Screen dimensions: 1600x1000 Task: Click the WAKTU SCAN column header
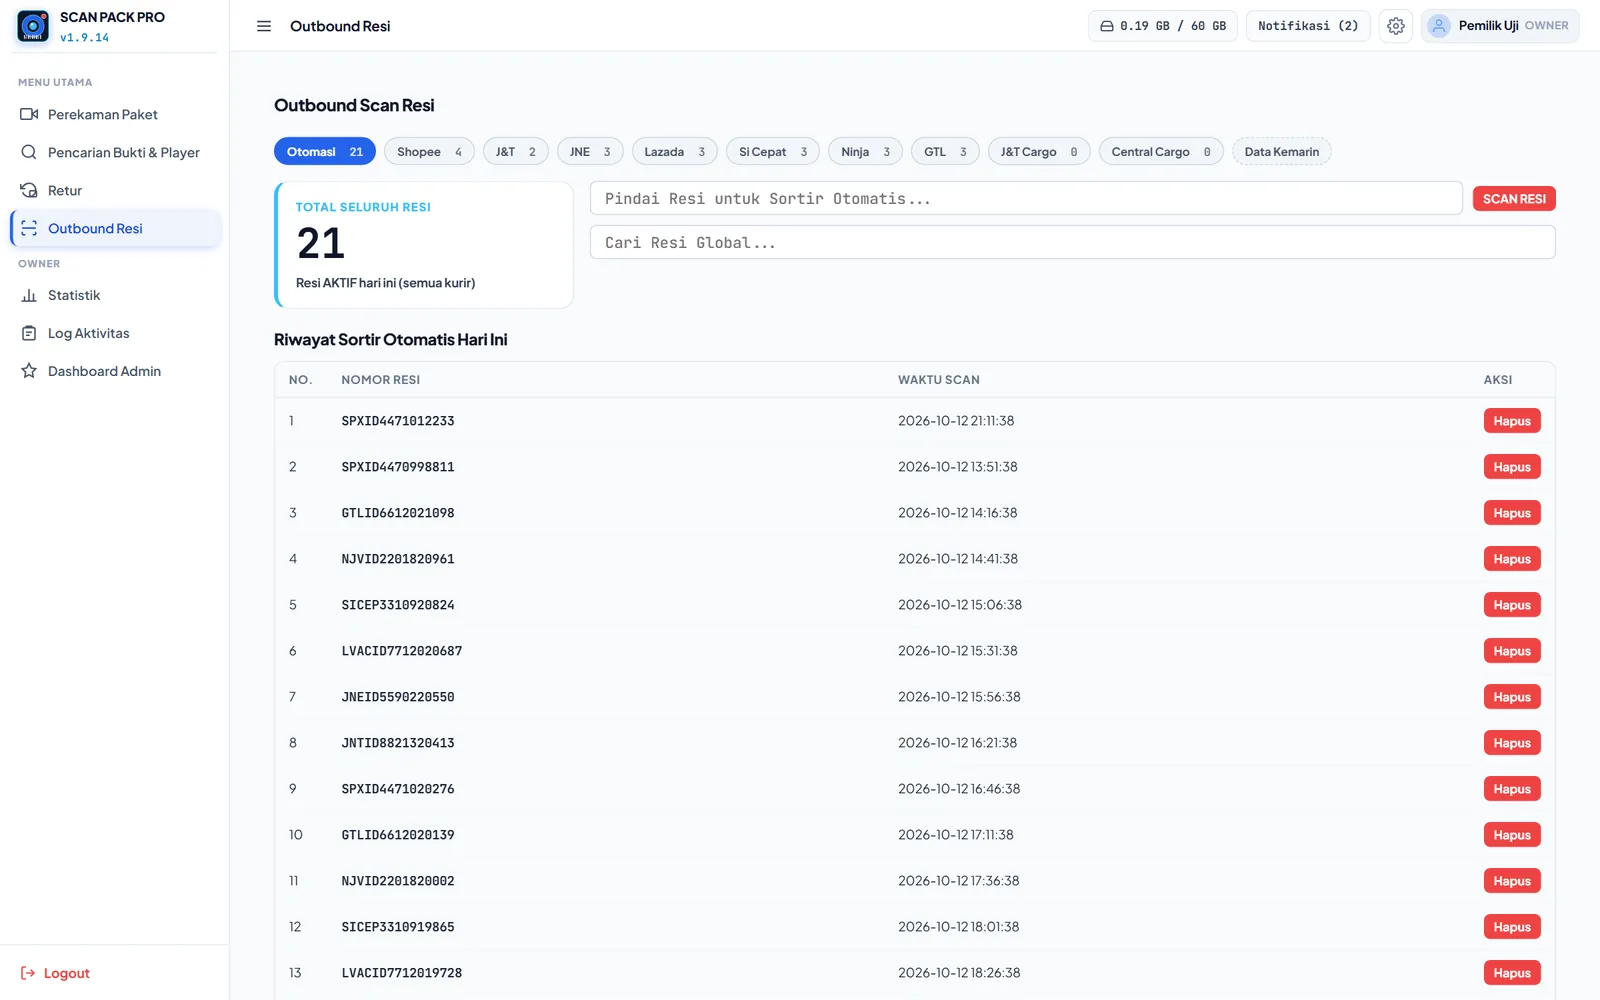939,380
